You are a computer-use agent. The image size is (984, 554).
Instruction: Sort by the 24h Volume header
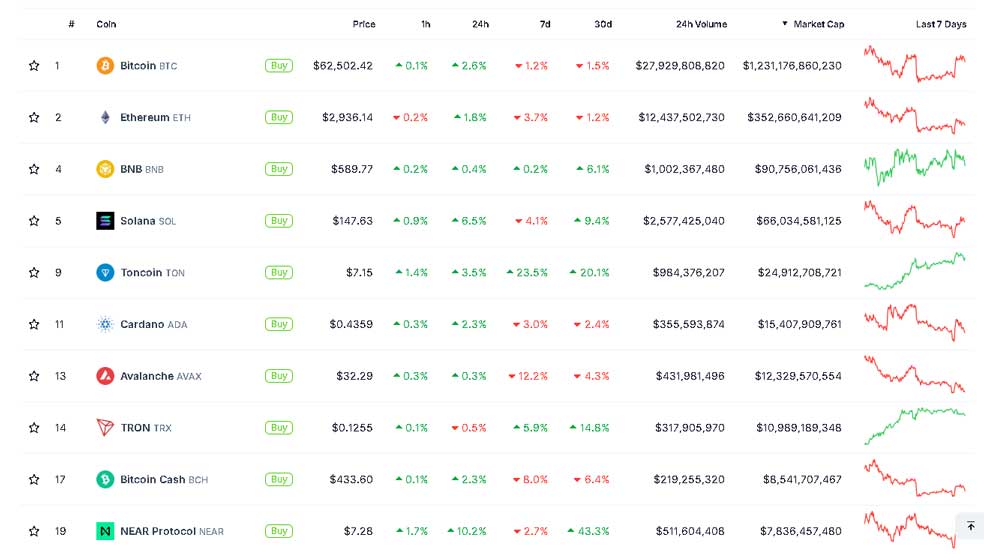point(702,24)
